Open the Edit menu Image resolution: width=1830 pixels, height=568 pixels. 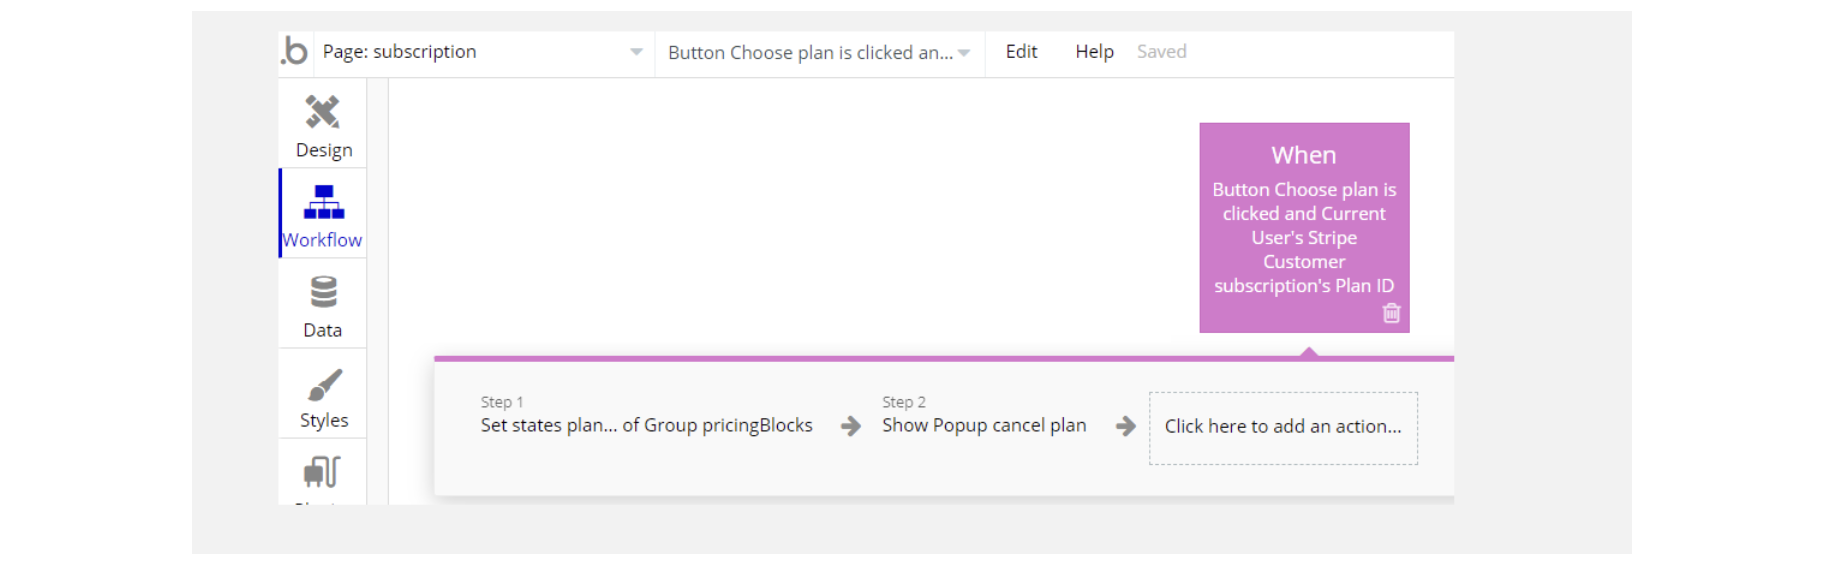pos(1021,52)
